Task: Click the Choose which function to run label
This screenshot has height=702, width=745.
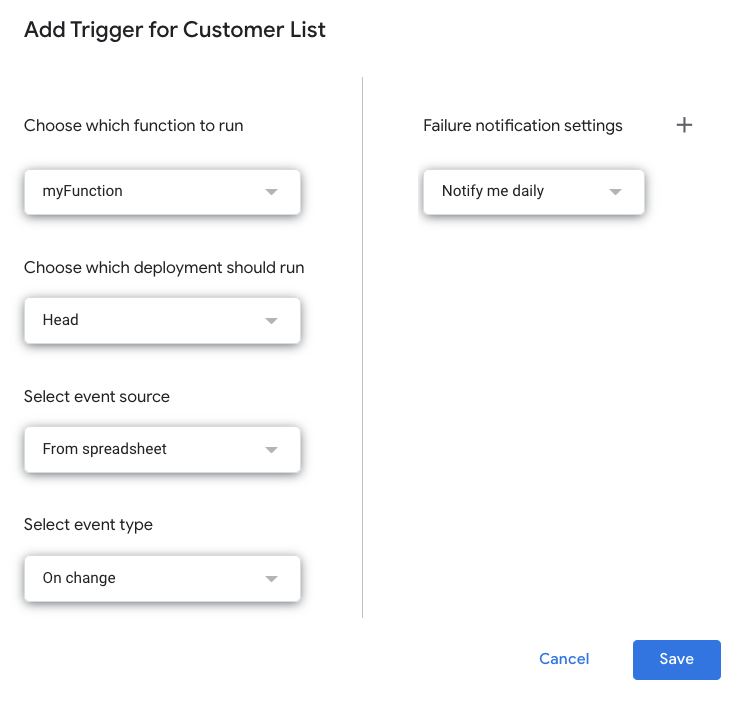Action: coord(134,126)
